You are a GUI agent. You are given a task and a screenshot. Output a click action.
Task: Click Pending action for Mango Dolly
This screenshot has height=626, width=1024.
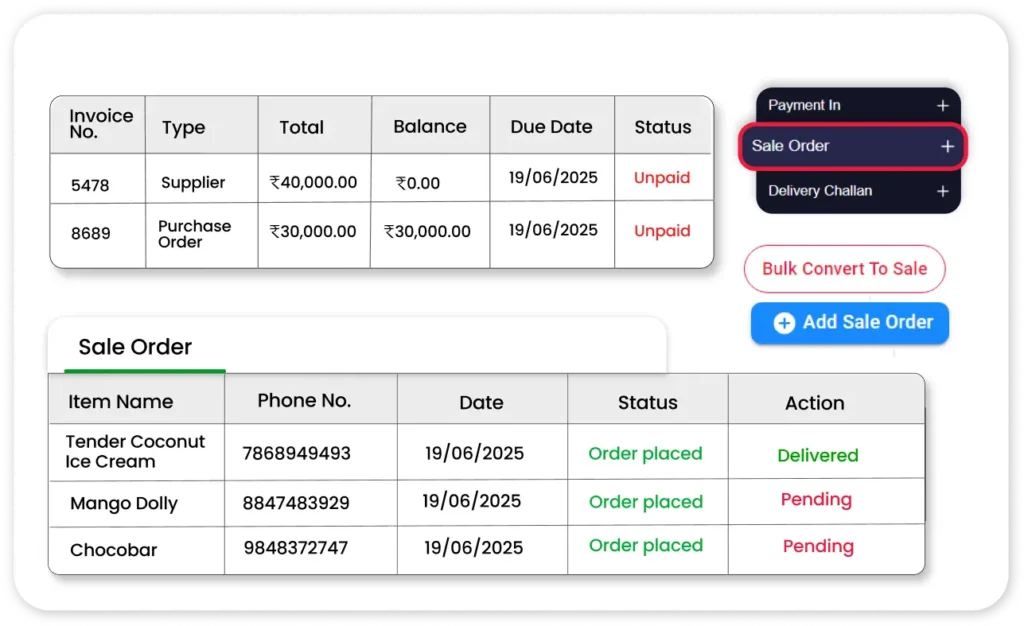(x=816, y=500)
